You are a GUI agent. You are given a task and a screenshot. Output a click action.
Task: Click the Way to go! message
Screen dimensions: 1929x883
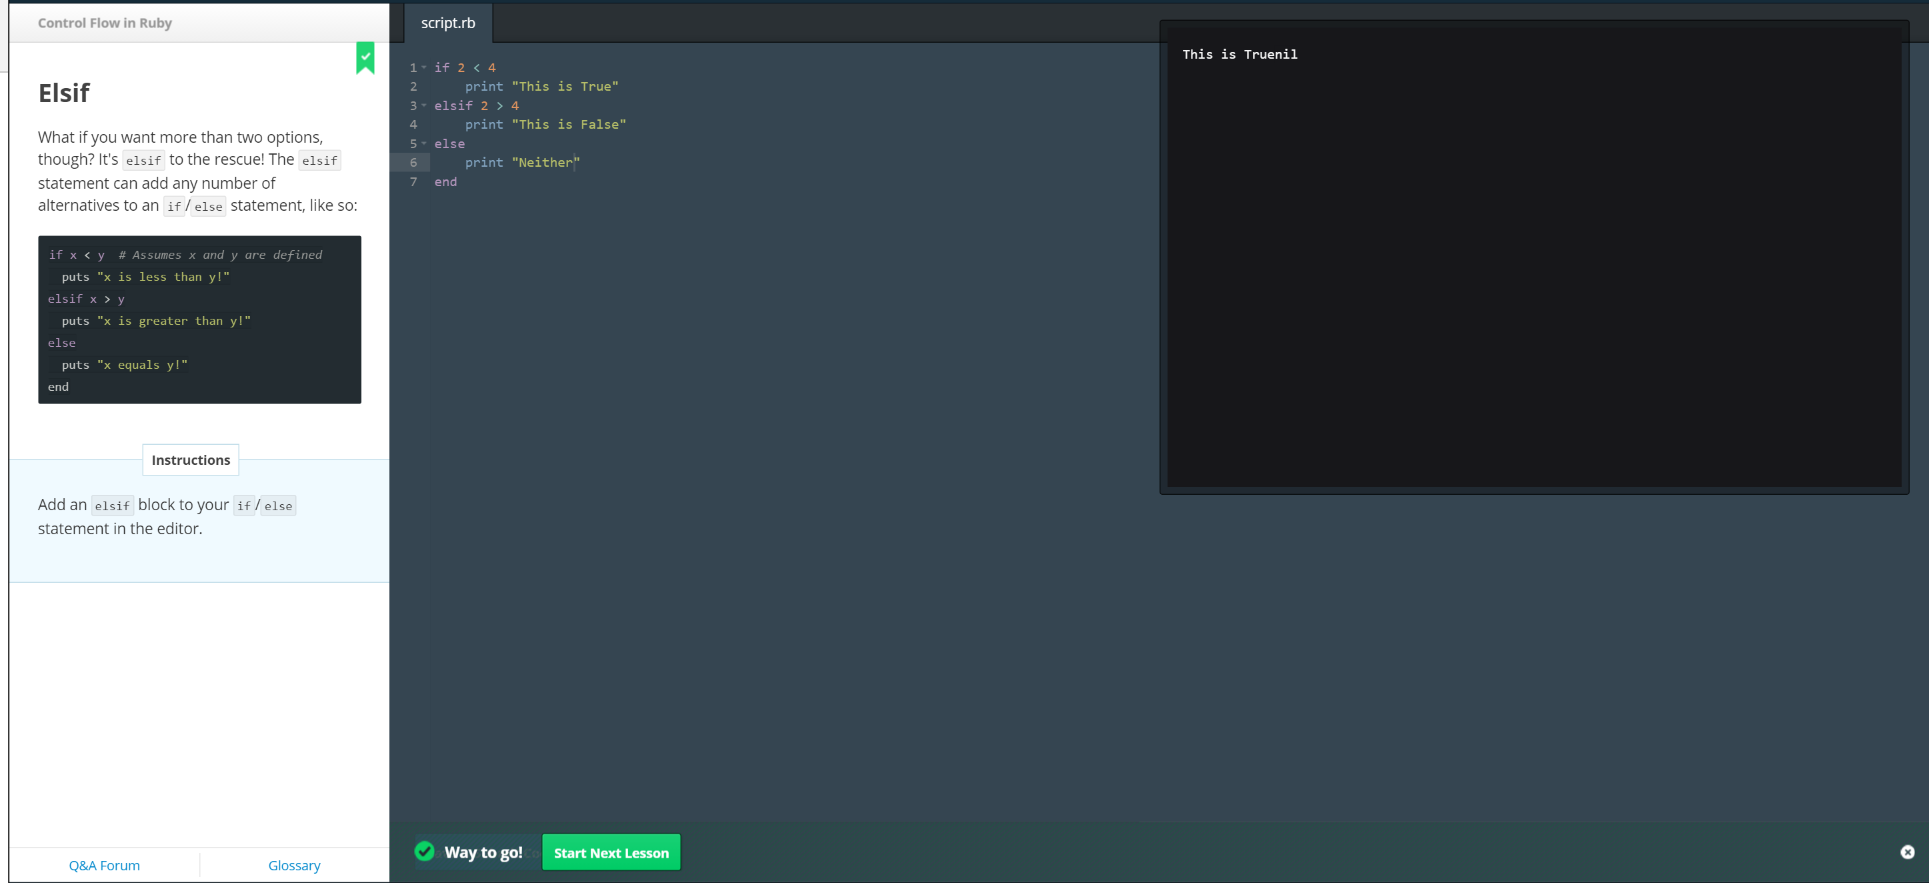point(483,852)
